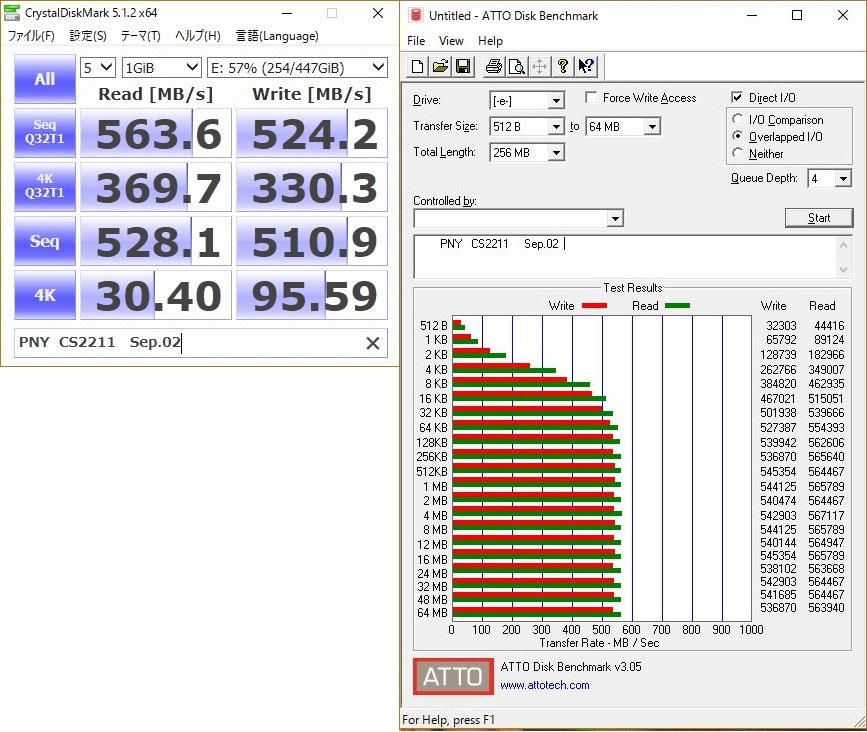Screen dimensions: 867x732
Task: Save results with the floppy disk icon
Action: pos(463,67)
